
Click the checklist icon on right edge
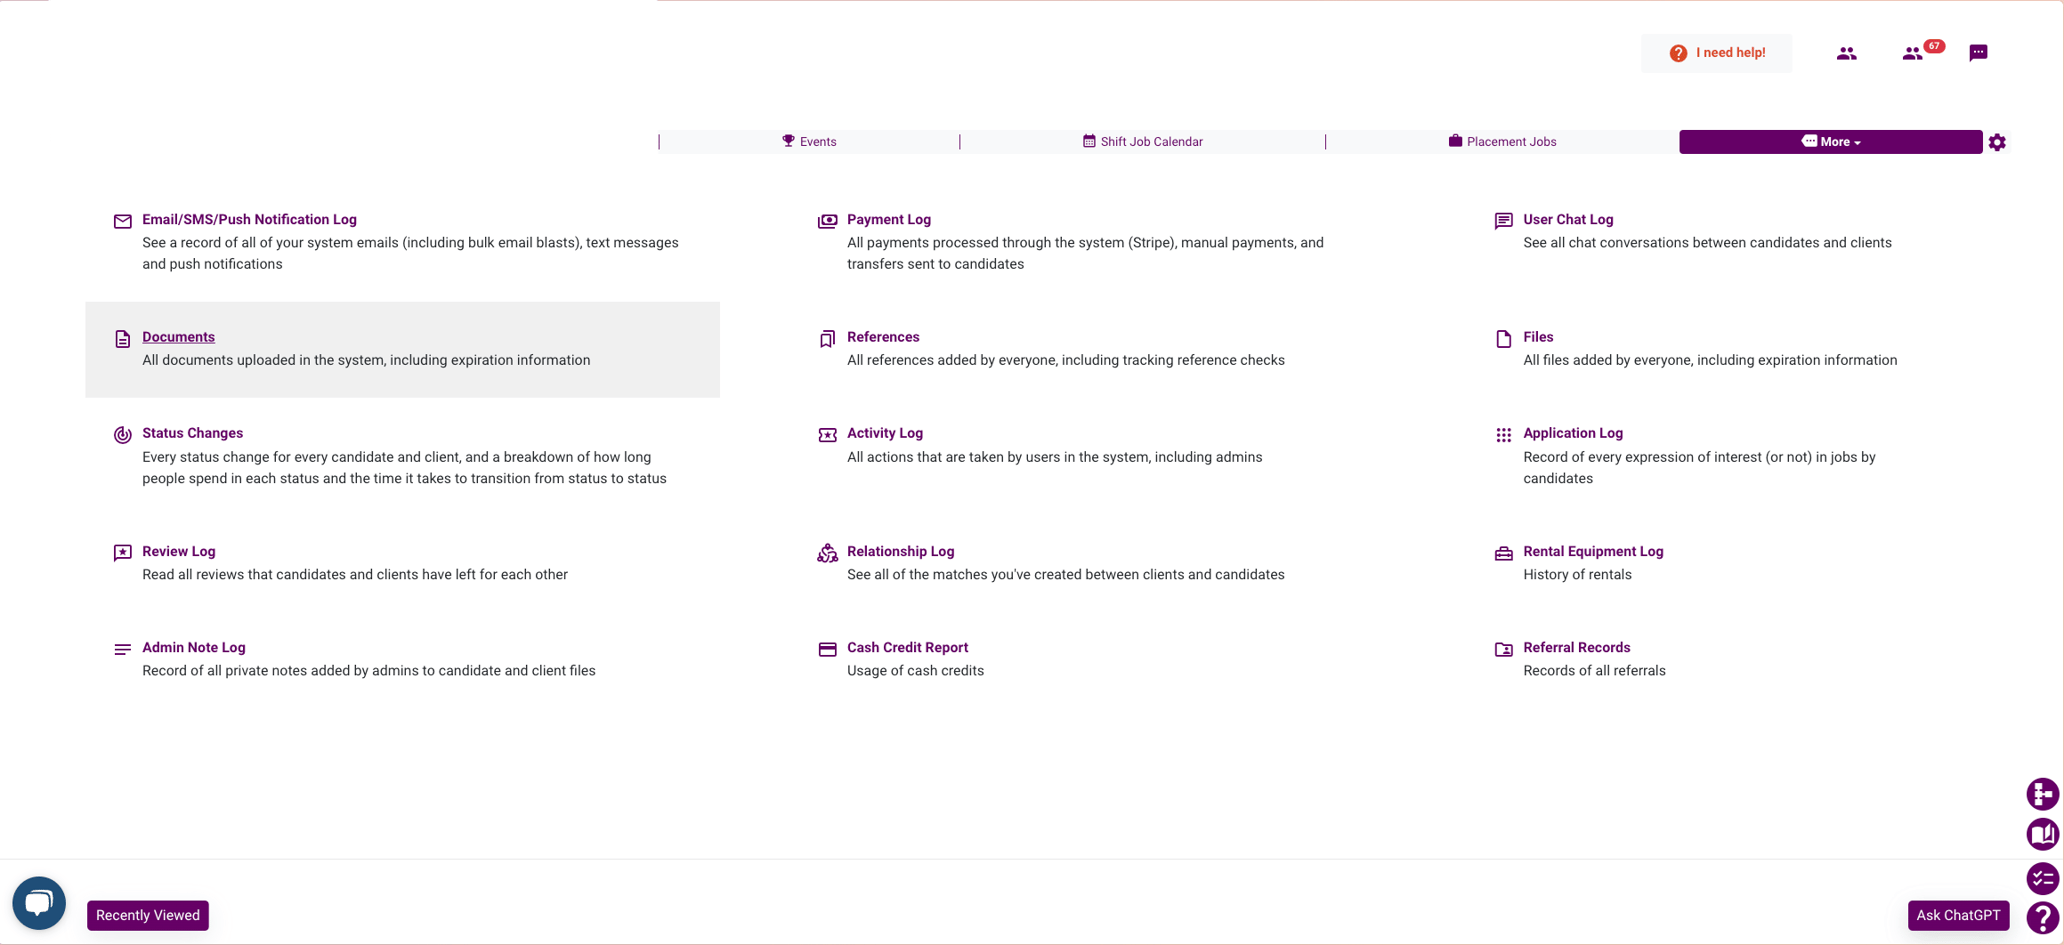coord(2042,878)
